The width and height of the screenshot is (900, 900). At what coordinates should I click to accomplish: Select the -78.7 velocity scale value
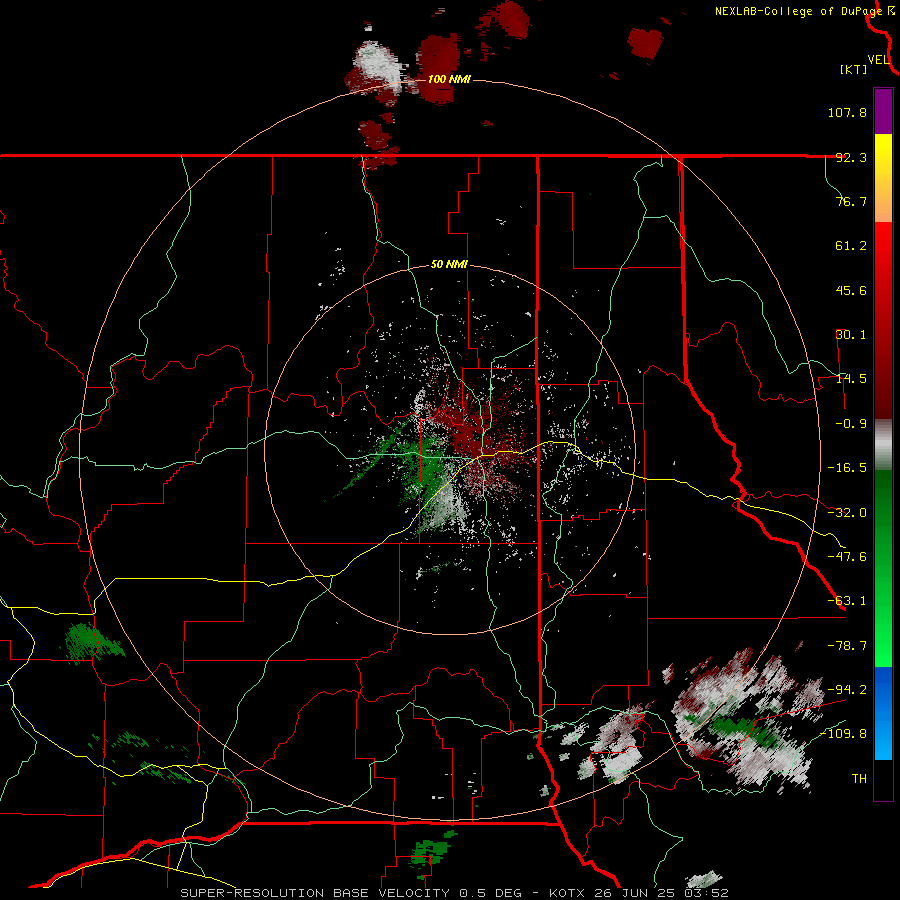847,646
